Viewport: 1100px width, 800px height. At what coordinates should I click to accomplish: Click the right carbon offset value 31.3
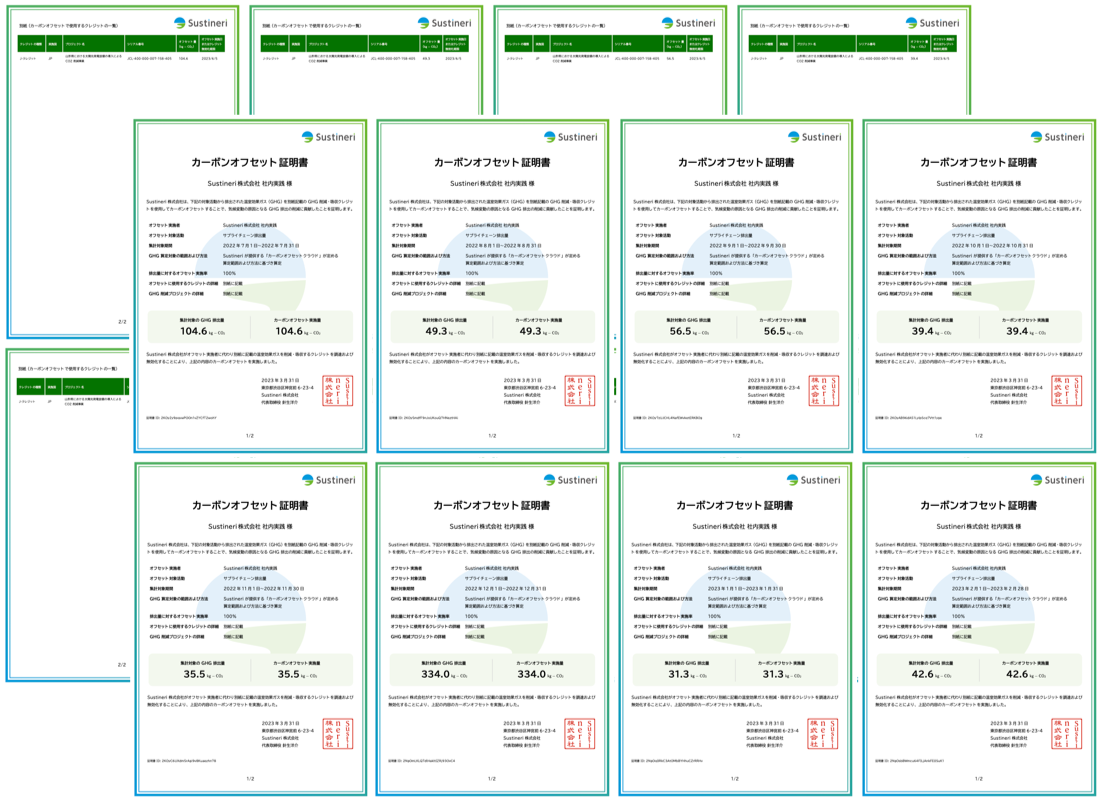pyautogui.click(x=773, y=674)
